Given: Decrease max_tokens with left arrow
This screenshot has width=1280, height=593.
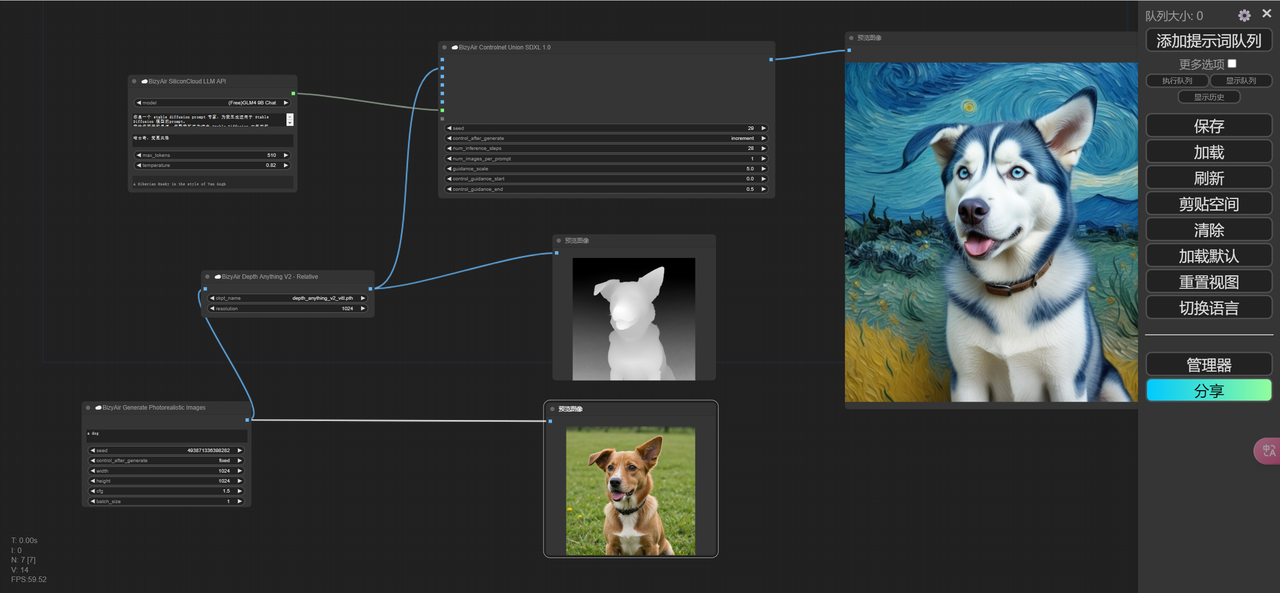Looking at the screenshot, I should (138, 155).
